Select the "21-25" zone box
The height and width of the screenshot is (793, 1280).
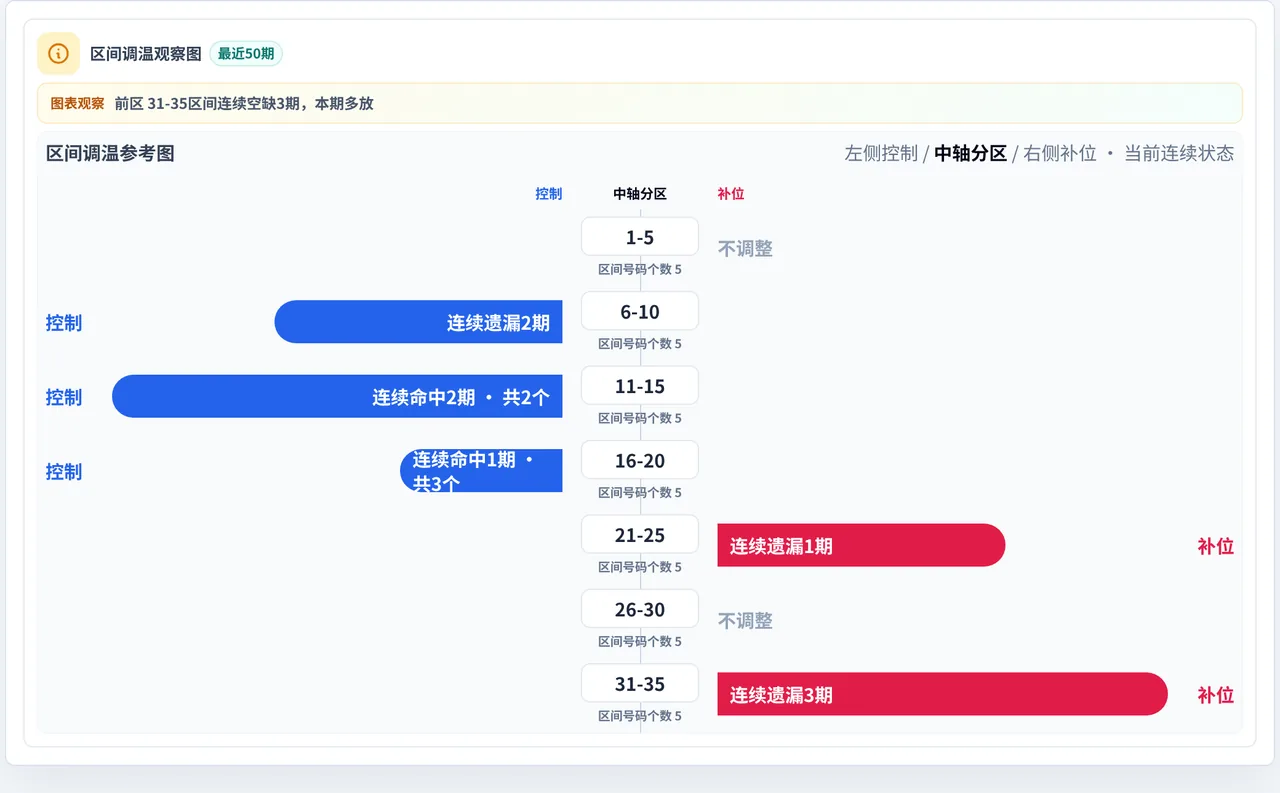click(x=640, y=535)
